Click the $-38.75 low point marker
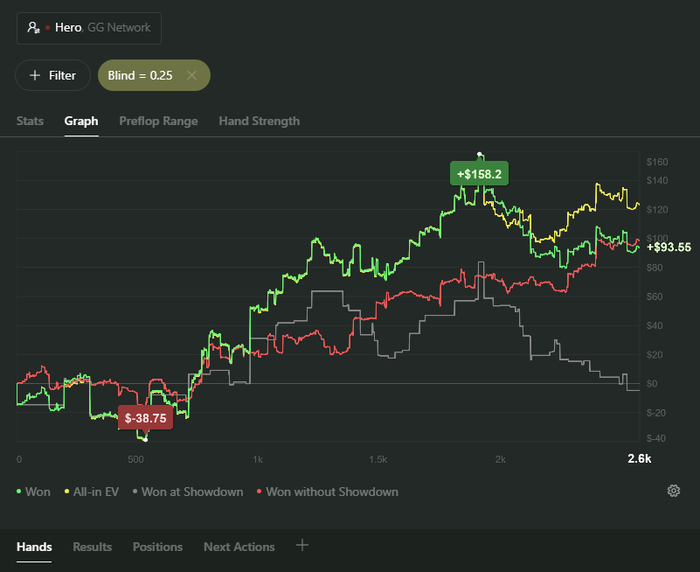The height and width of the screenshot is (572, 700). point(145,418)
